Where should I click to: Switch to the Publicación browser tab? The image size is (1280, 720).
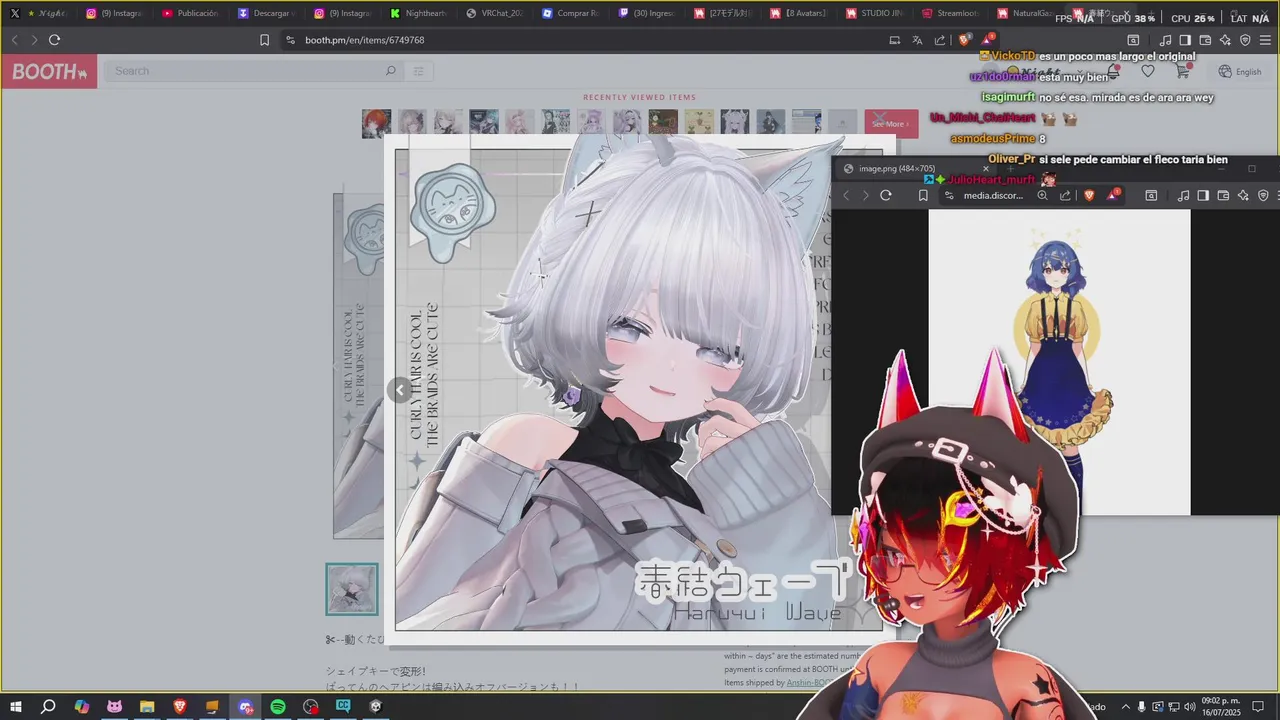coord(190,14)
